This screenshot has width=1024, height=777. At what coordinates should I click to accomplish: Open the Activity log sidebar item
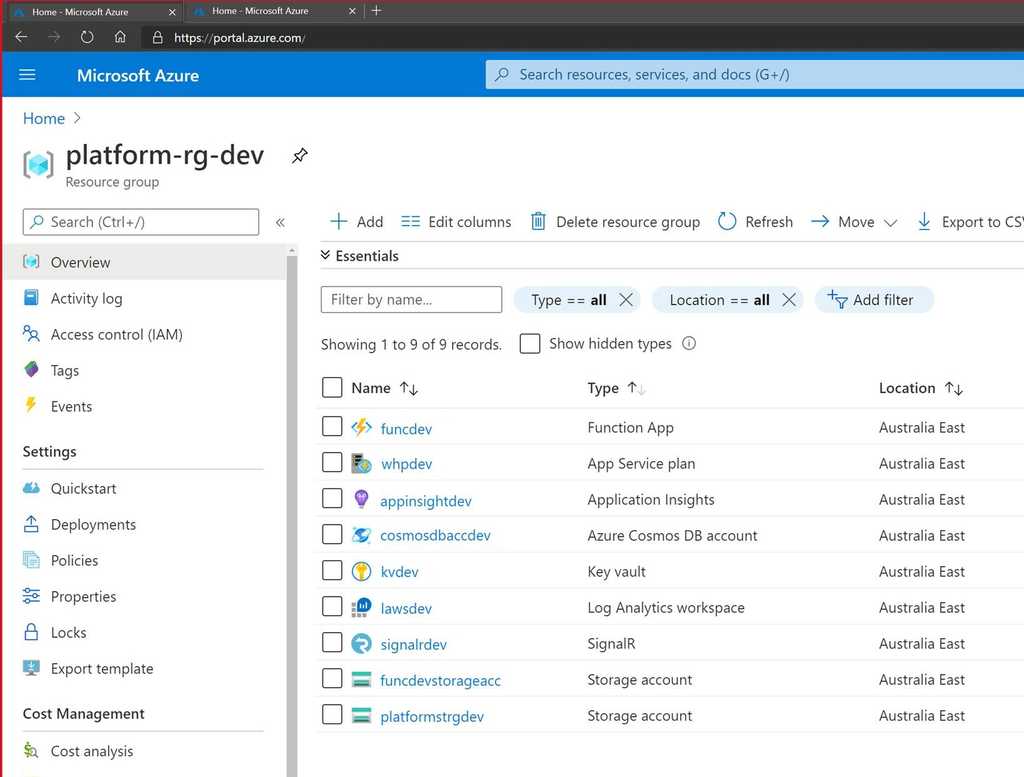coord(84,298)
